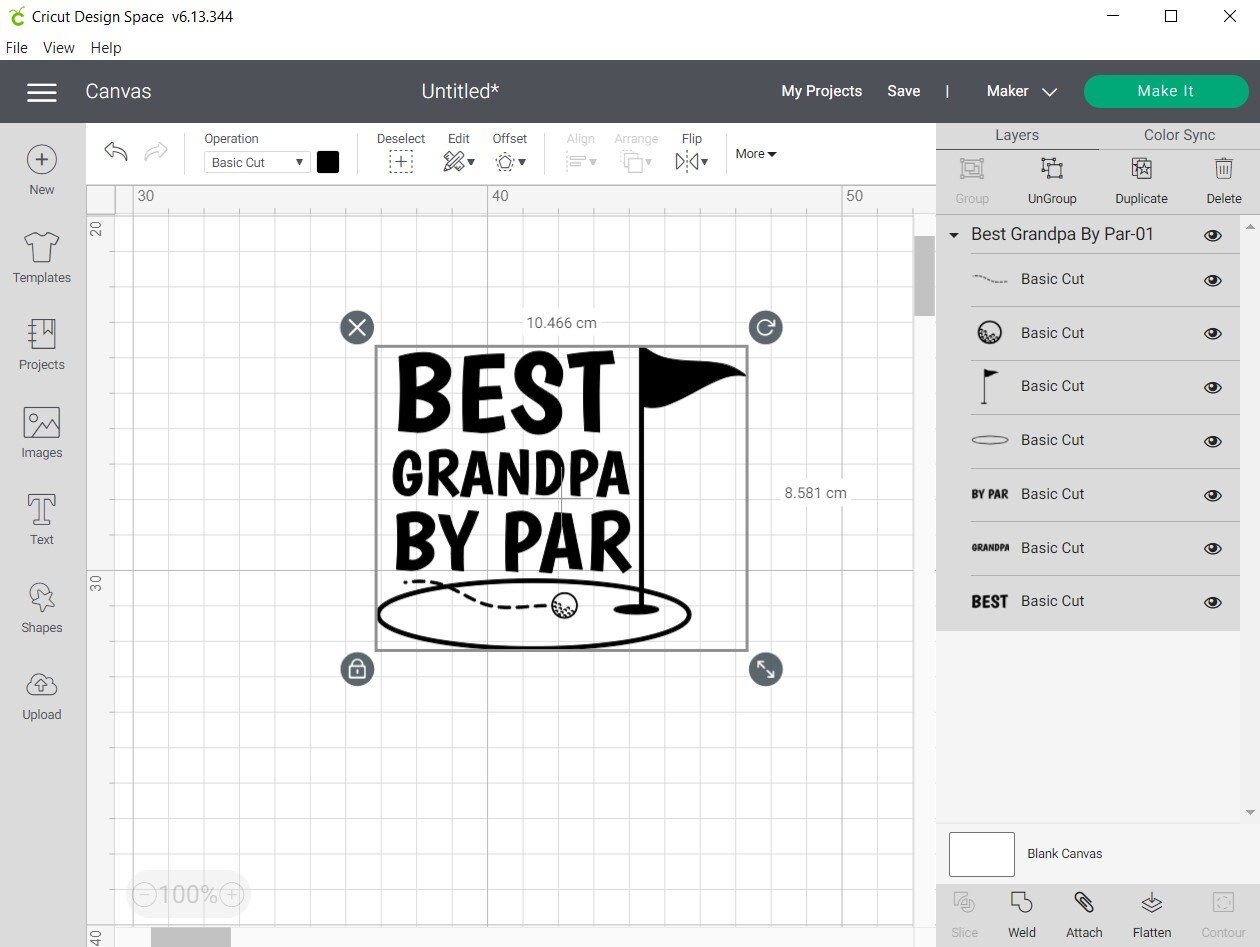Click the Duplicate icon in Layers panel
Screen dimensions: 1260x947
1141,178
